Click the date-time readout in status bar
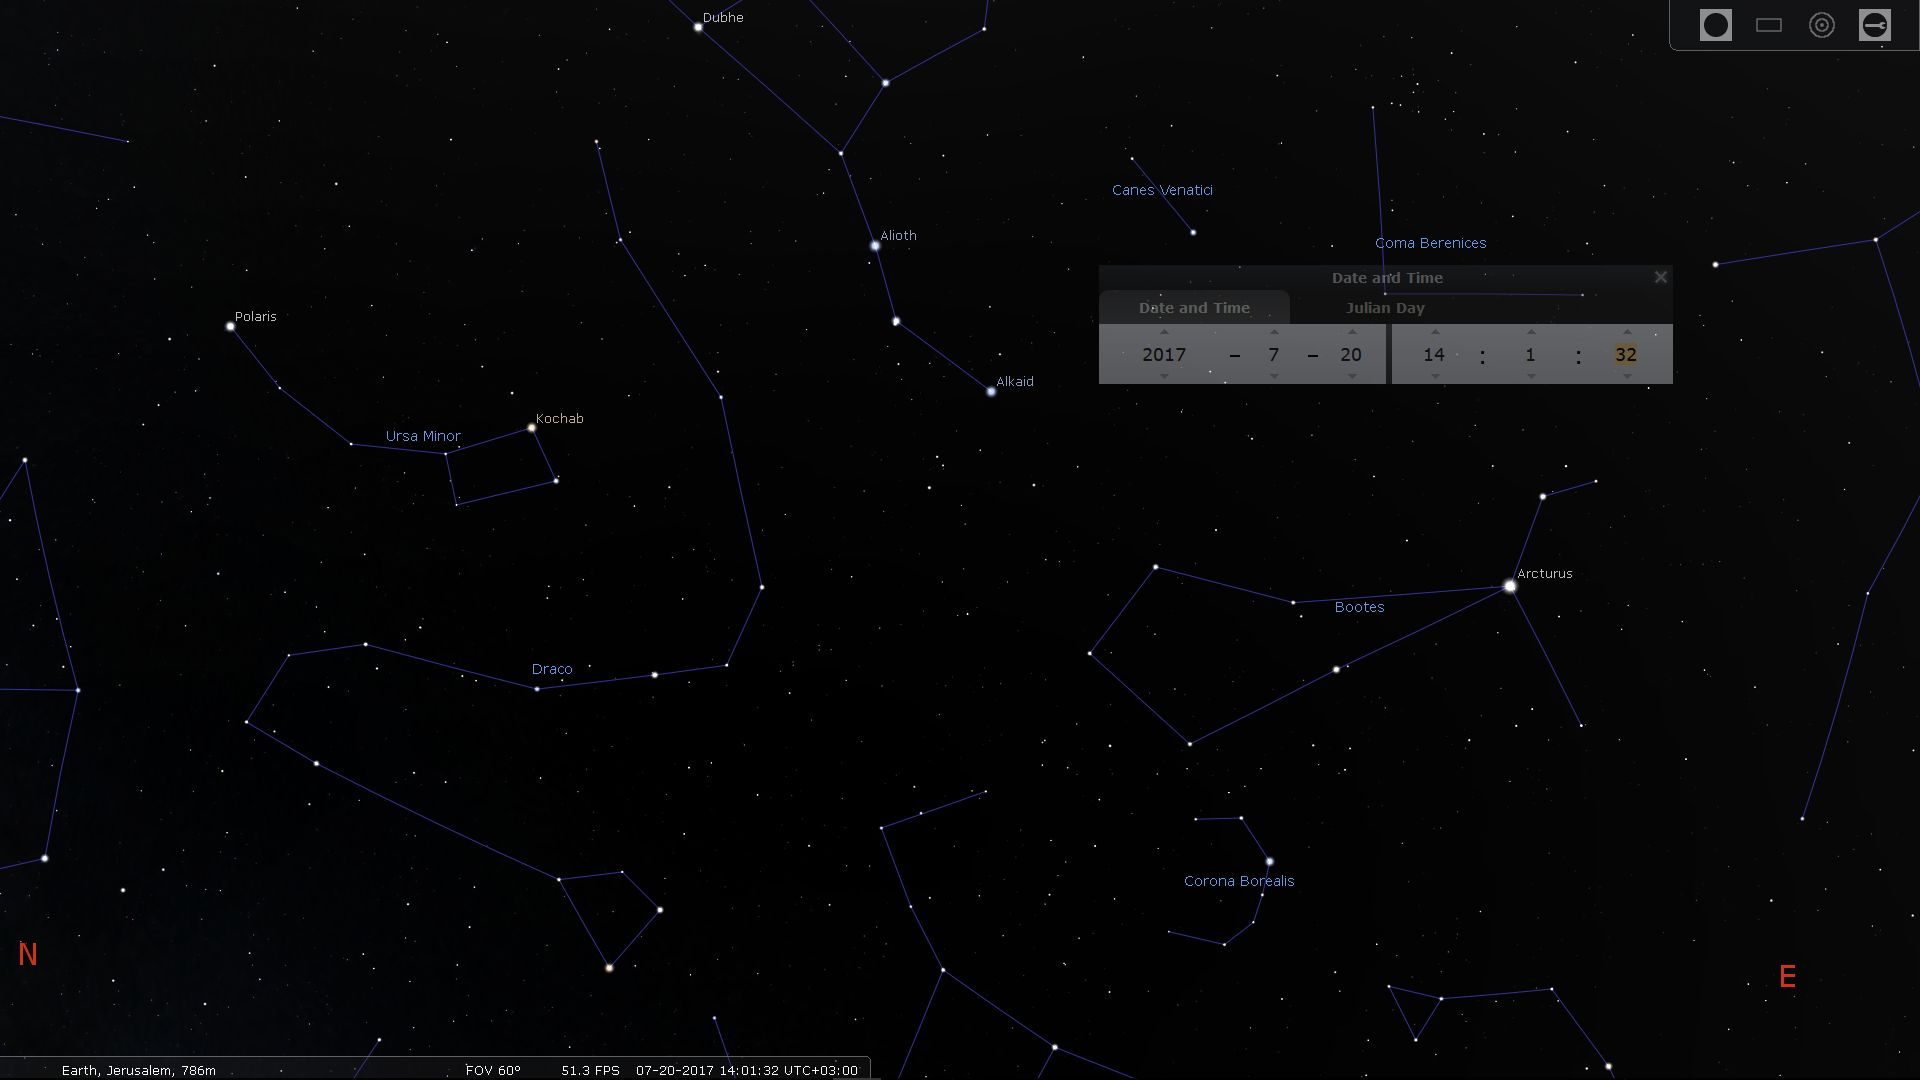 click(x=747, y=1070)
